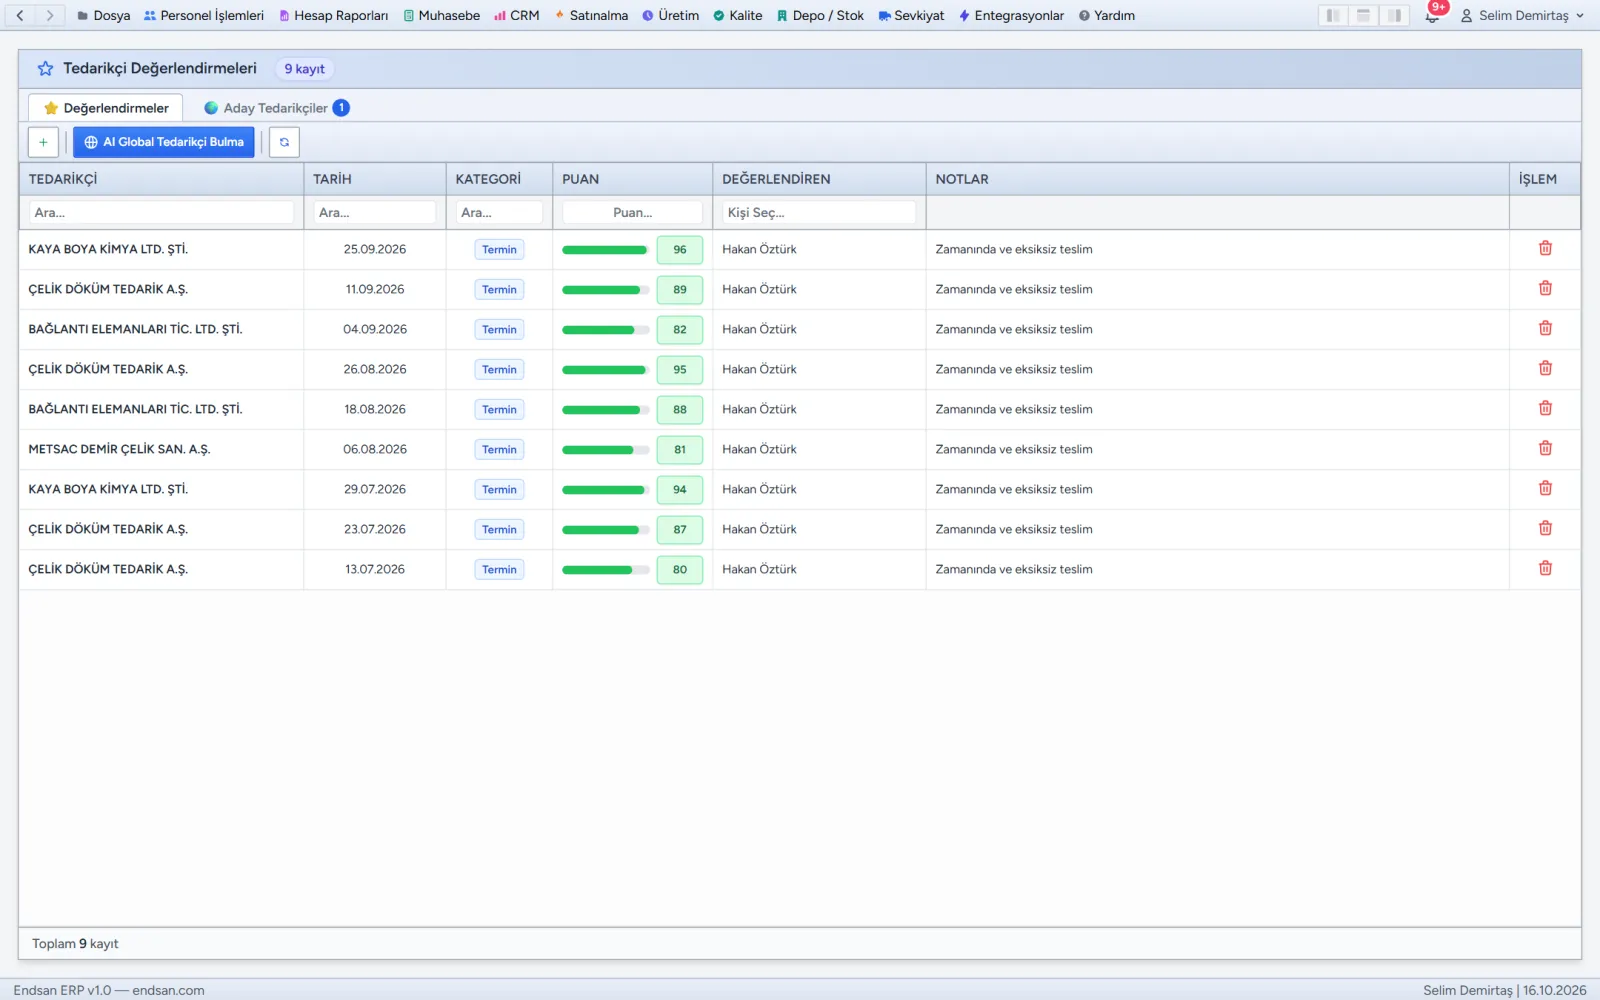Open the notifications bell
The width and height of the screenshot is (1600, 1000).
1432,16
